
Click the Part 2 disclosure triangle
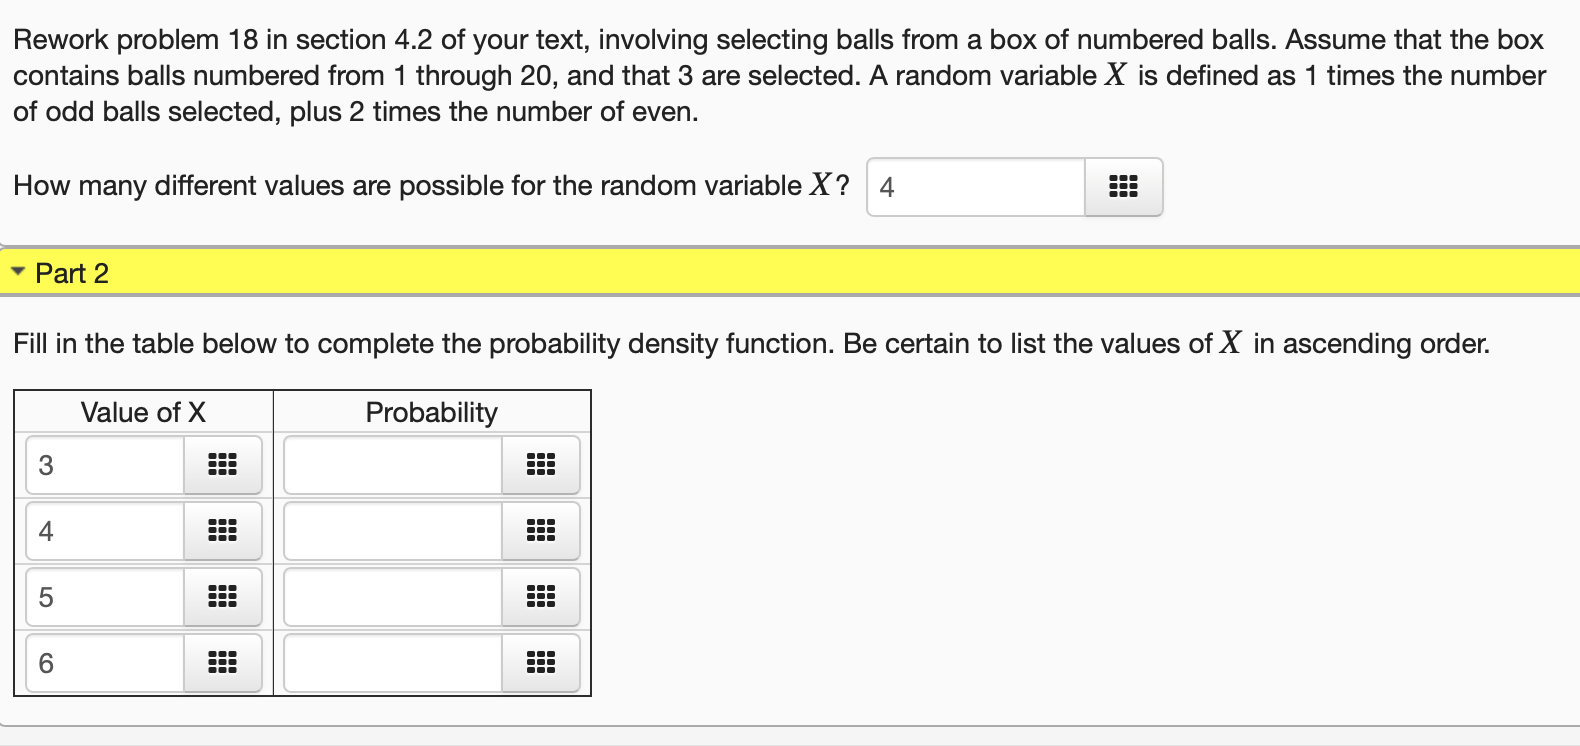click(18, 271)
